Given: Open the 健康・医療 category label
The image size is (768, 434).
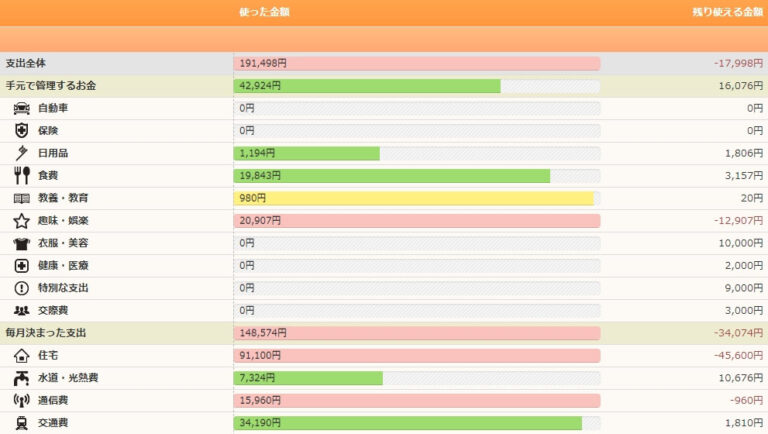Looking at the screenshot, I should (63, 266).
